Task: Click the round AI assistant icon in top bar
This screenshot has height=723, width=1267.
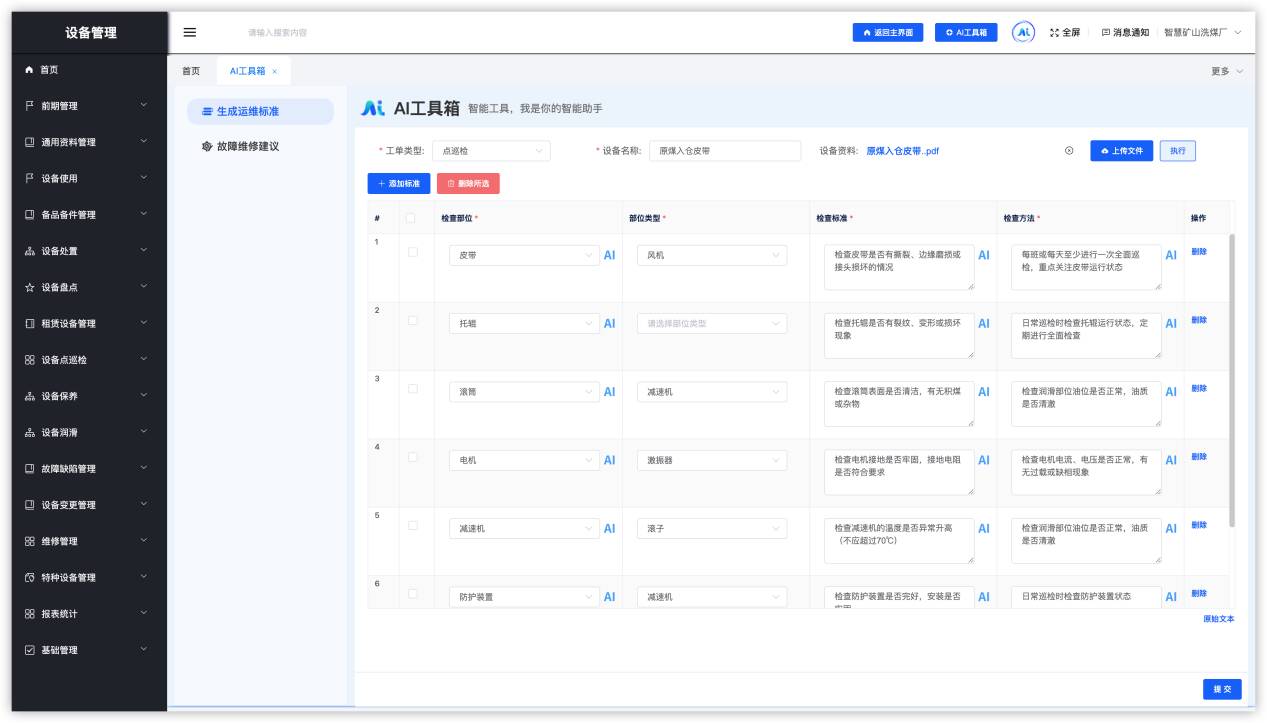Action: [1023, 32]
